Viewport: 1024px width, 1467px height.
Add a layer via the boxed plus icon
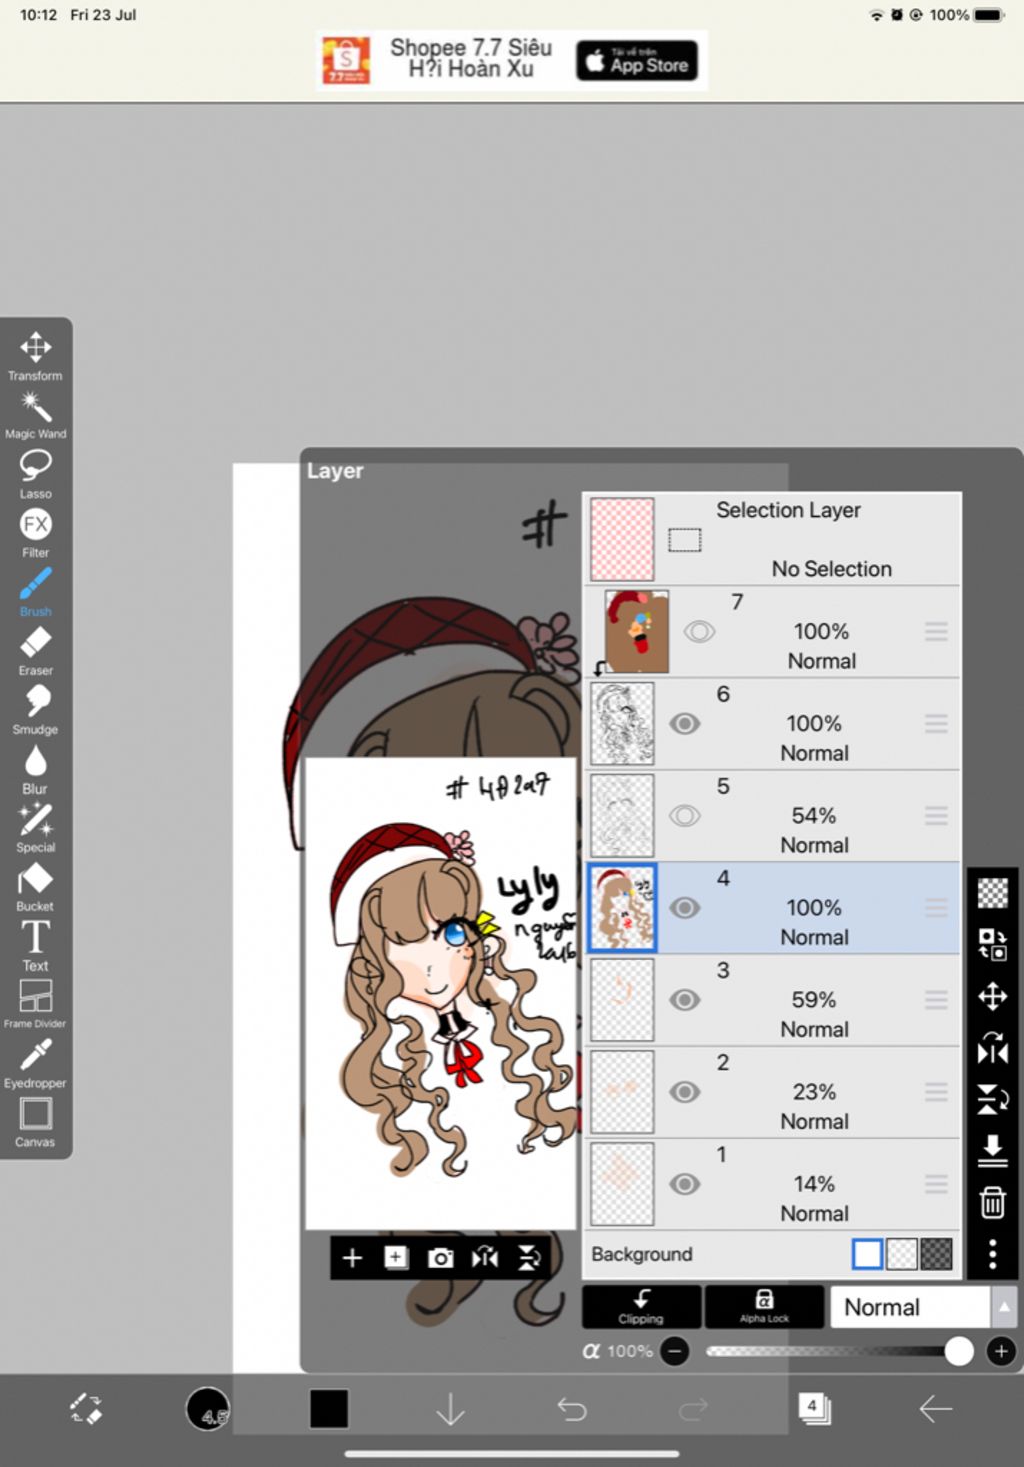click(x=396, y=1258)
